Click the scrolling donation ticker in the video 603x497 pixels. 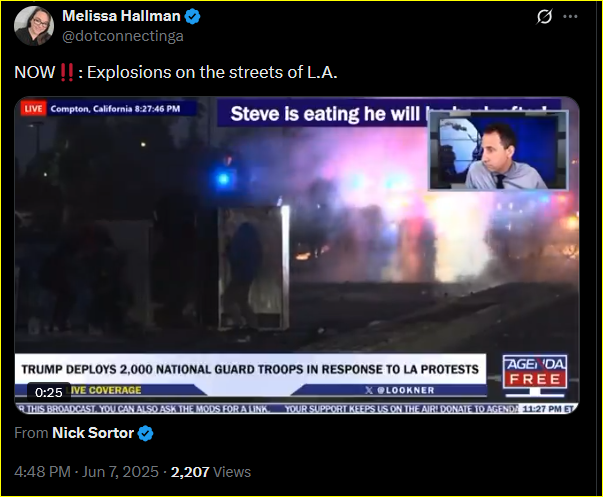[294, 409]
